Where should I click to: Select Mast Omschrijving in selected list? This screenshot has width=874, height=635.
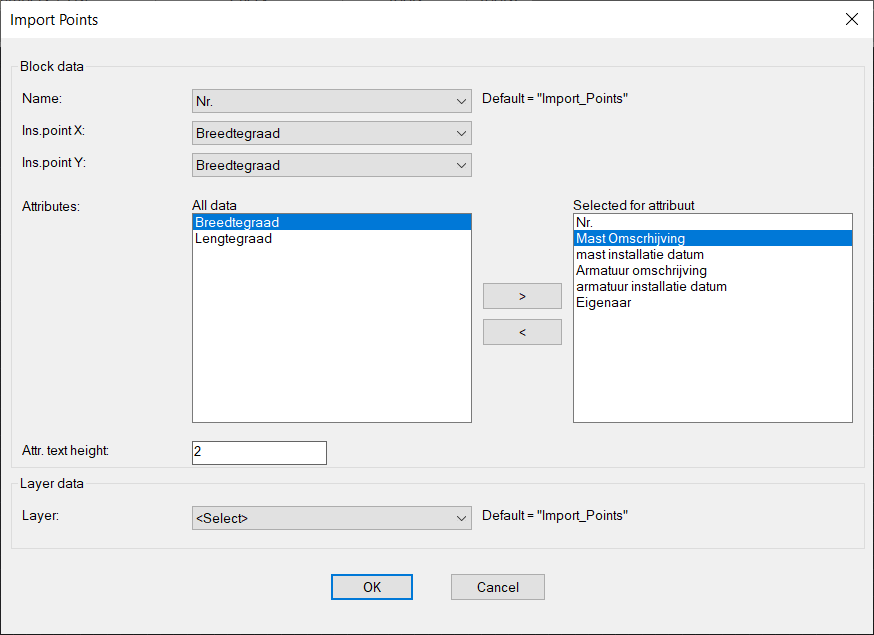tap(713, 239)
